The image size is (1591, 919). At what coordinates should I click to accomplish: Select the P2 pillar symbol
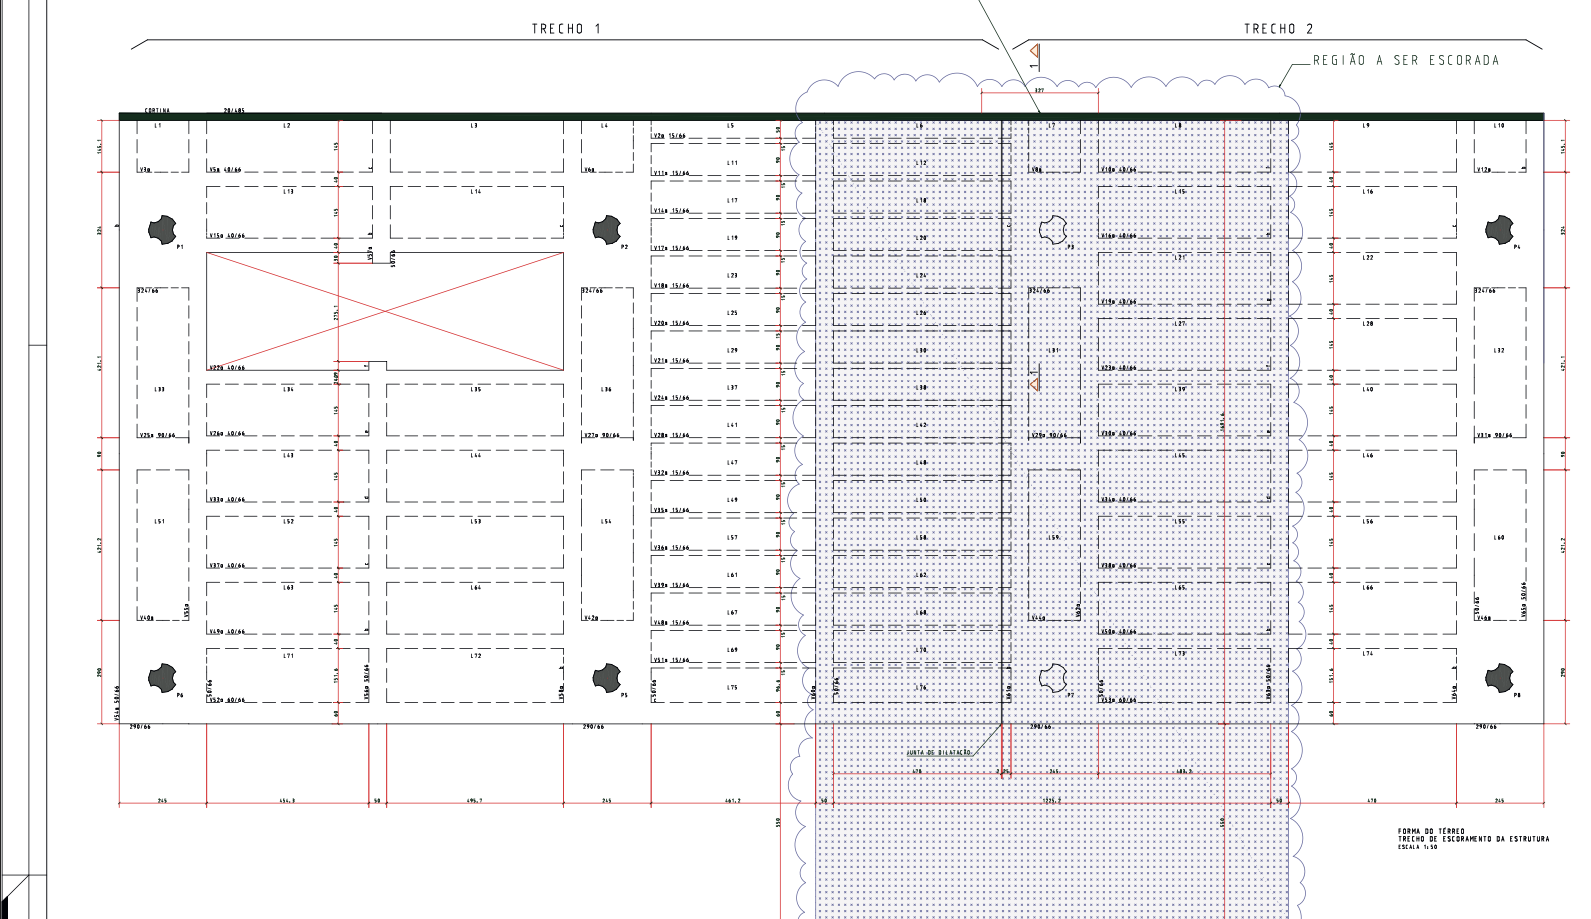pyautogui.click(x=606, y=230)
